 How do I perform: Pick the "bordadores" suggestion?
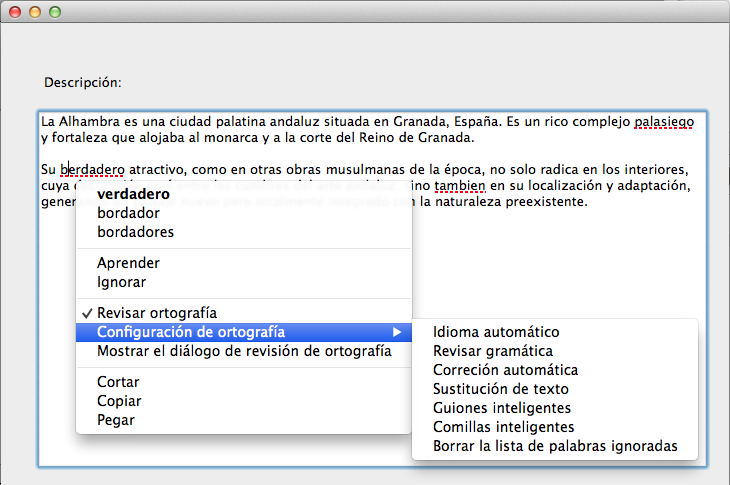[x=135, y=232]
